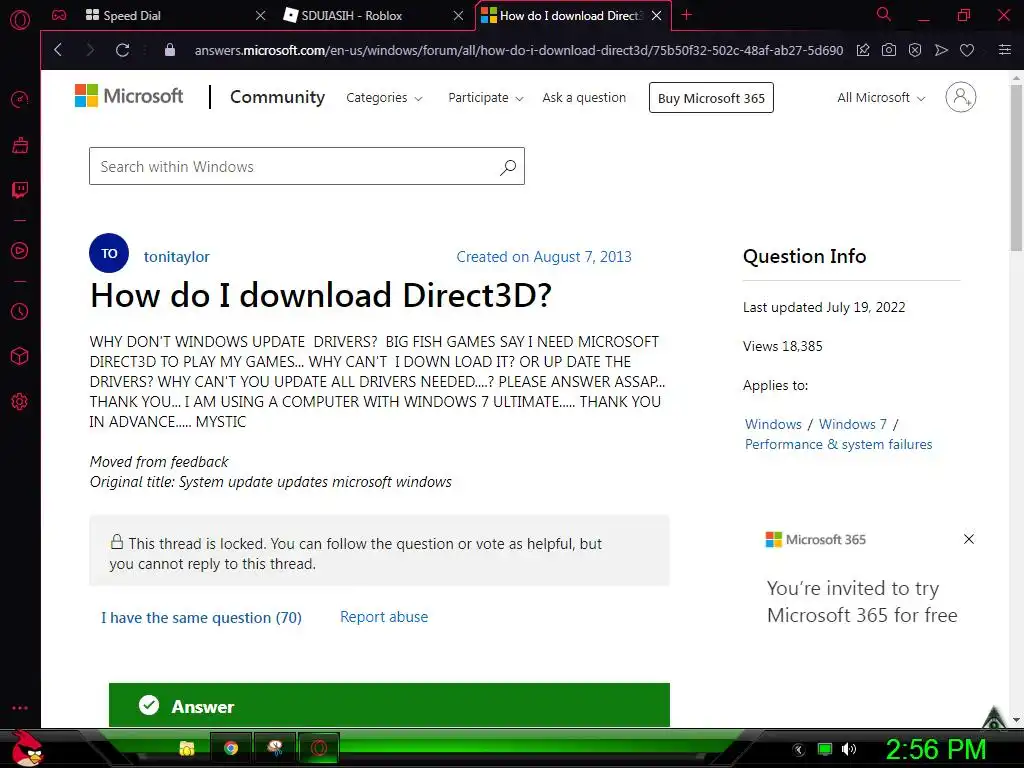Click I have the same question (70)
Image resolution: width=1024 pixels, height=768 pixels.
coord(201,618)
